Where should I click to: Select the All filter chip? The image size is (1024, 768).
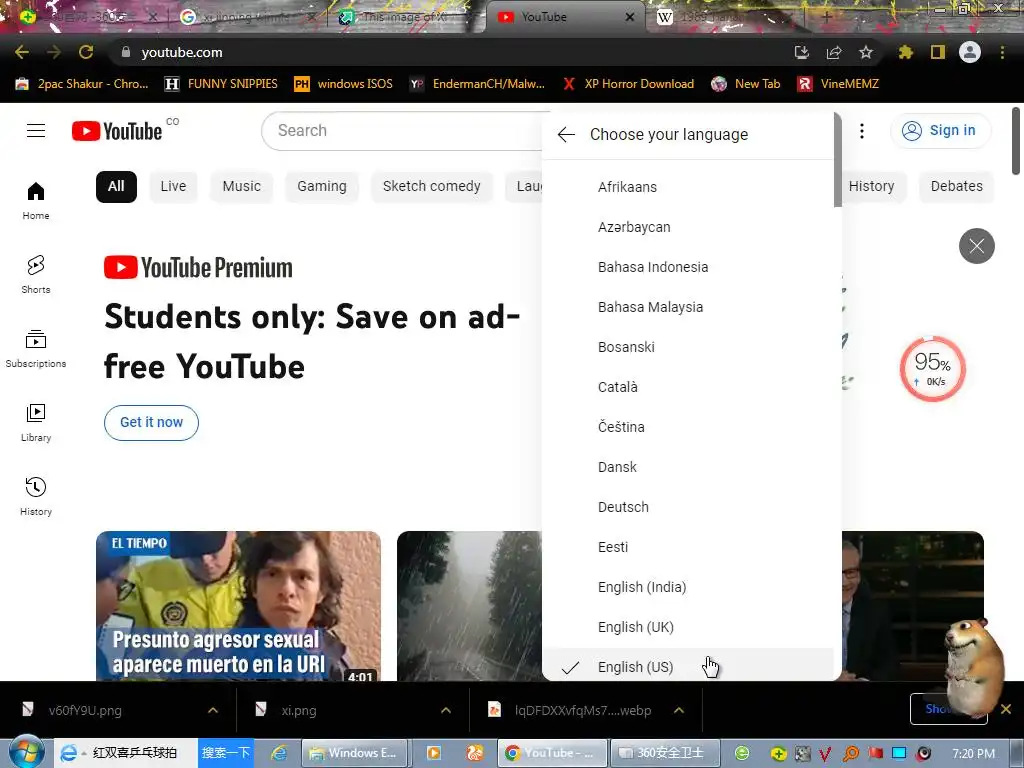[x=116, y=187]
